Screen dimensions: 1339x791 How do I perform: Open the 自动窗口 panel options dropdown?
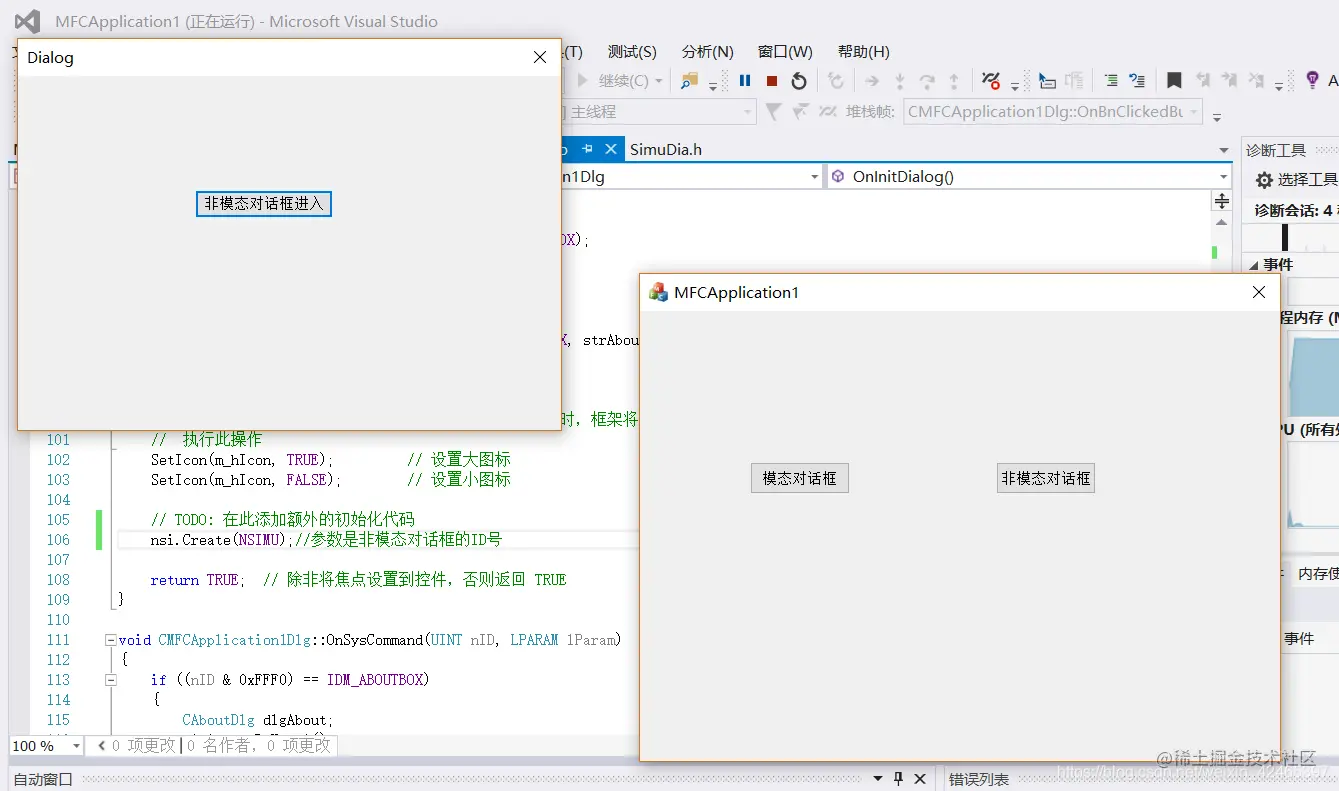[x=877, y=778]
